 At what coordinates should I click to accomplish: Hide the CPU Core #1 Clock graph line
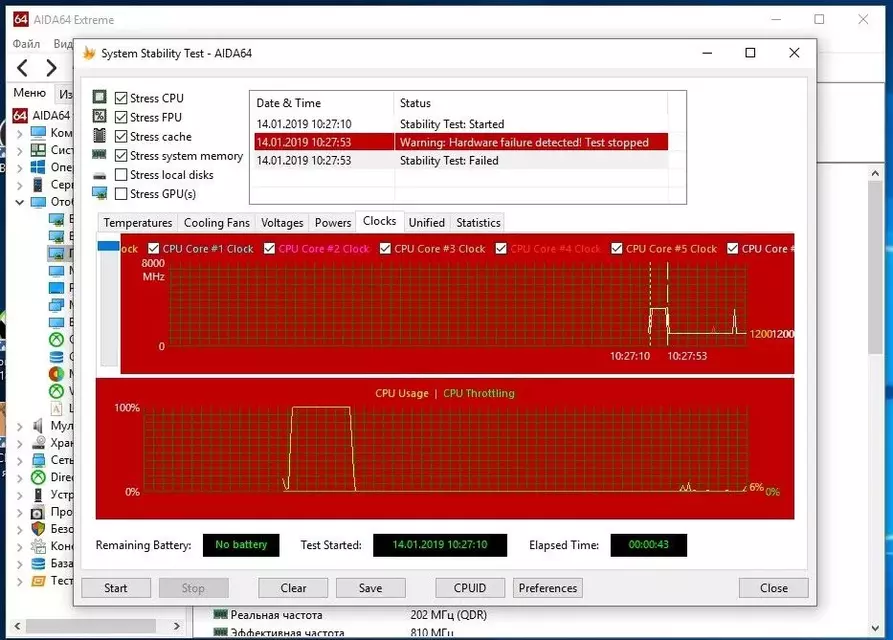(153, 248)
